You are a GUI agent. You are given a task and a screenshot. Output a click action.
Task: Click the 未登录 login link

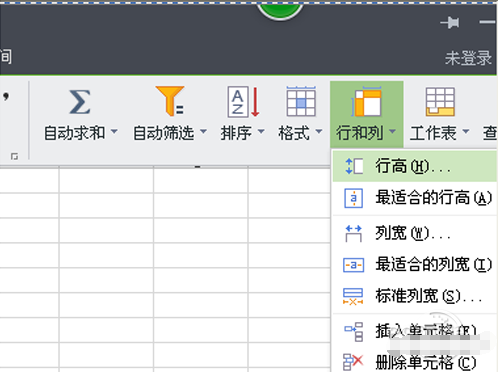coord(468,58)
